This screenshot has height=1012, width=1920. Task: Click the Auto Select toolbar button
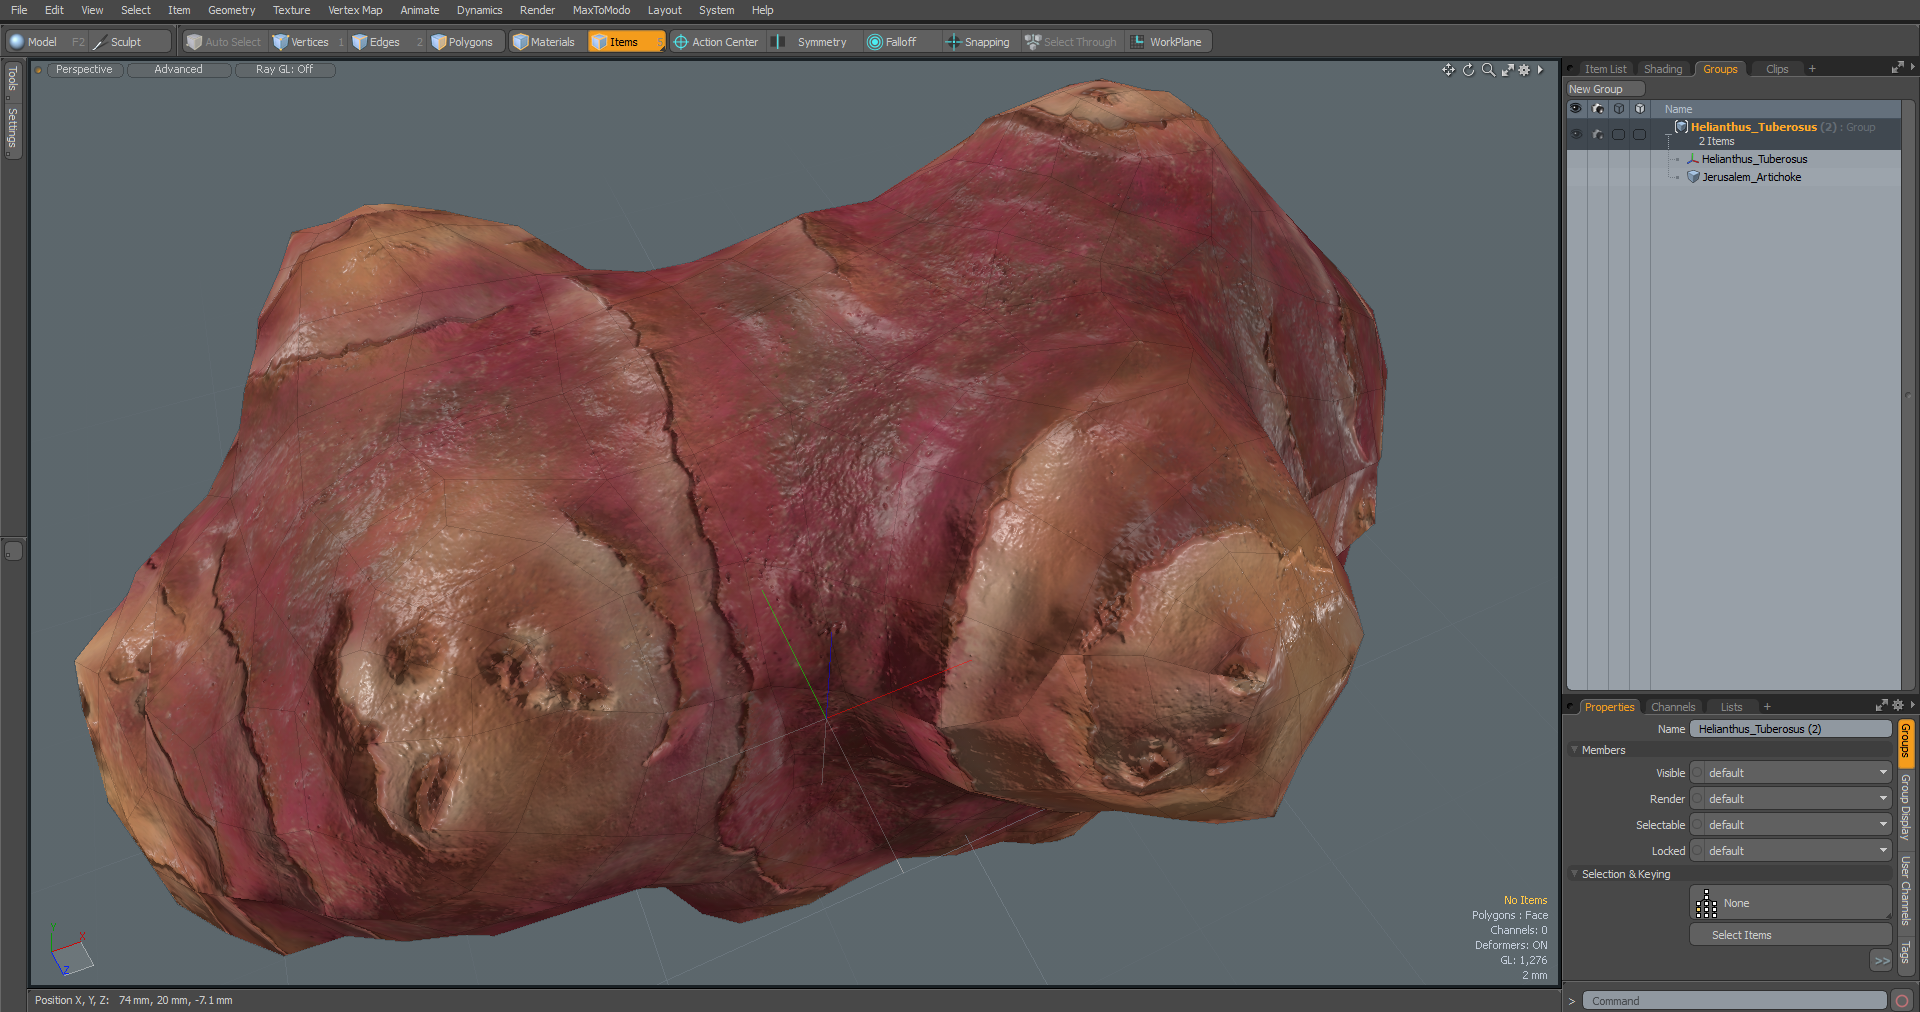click(224, 42)
